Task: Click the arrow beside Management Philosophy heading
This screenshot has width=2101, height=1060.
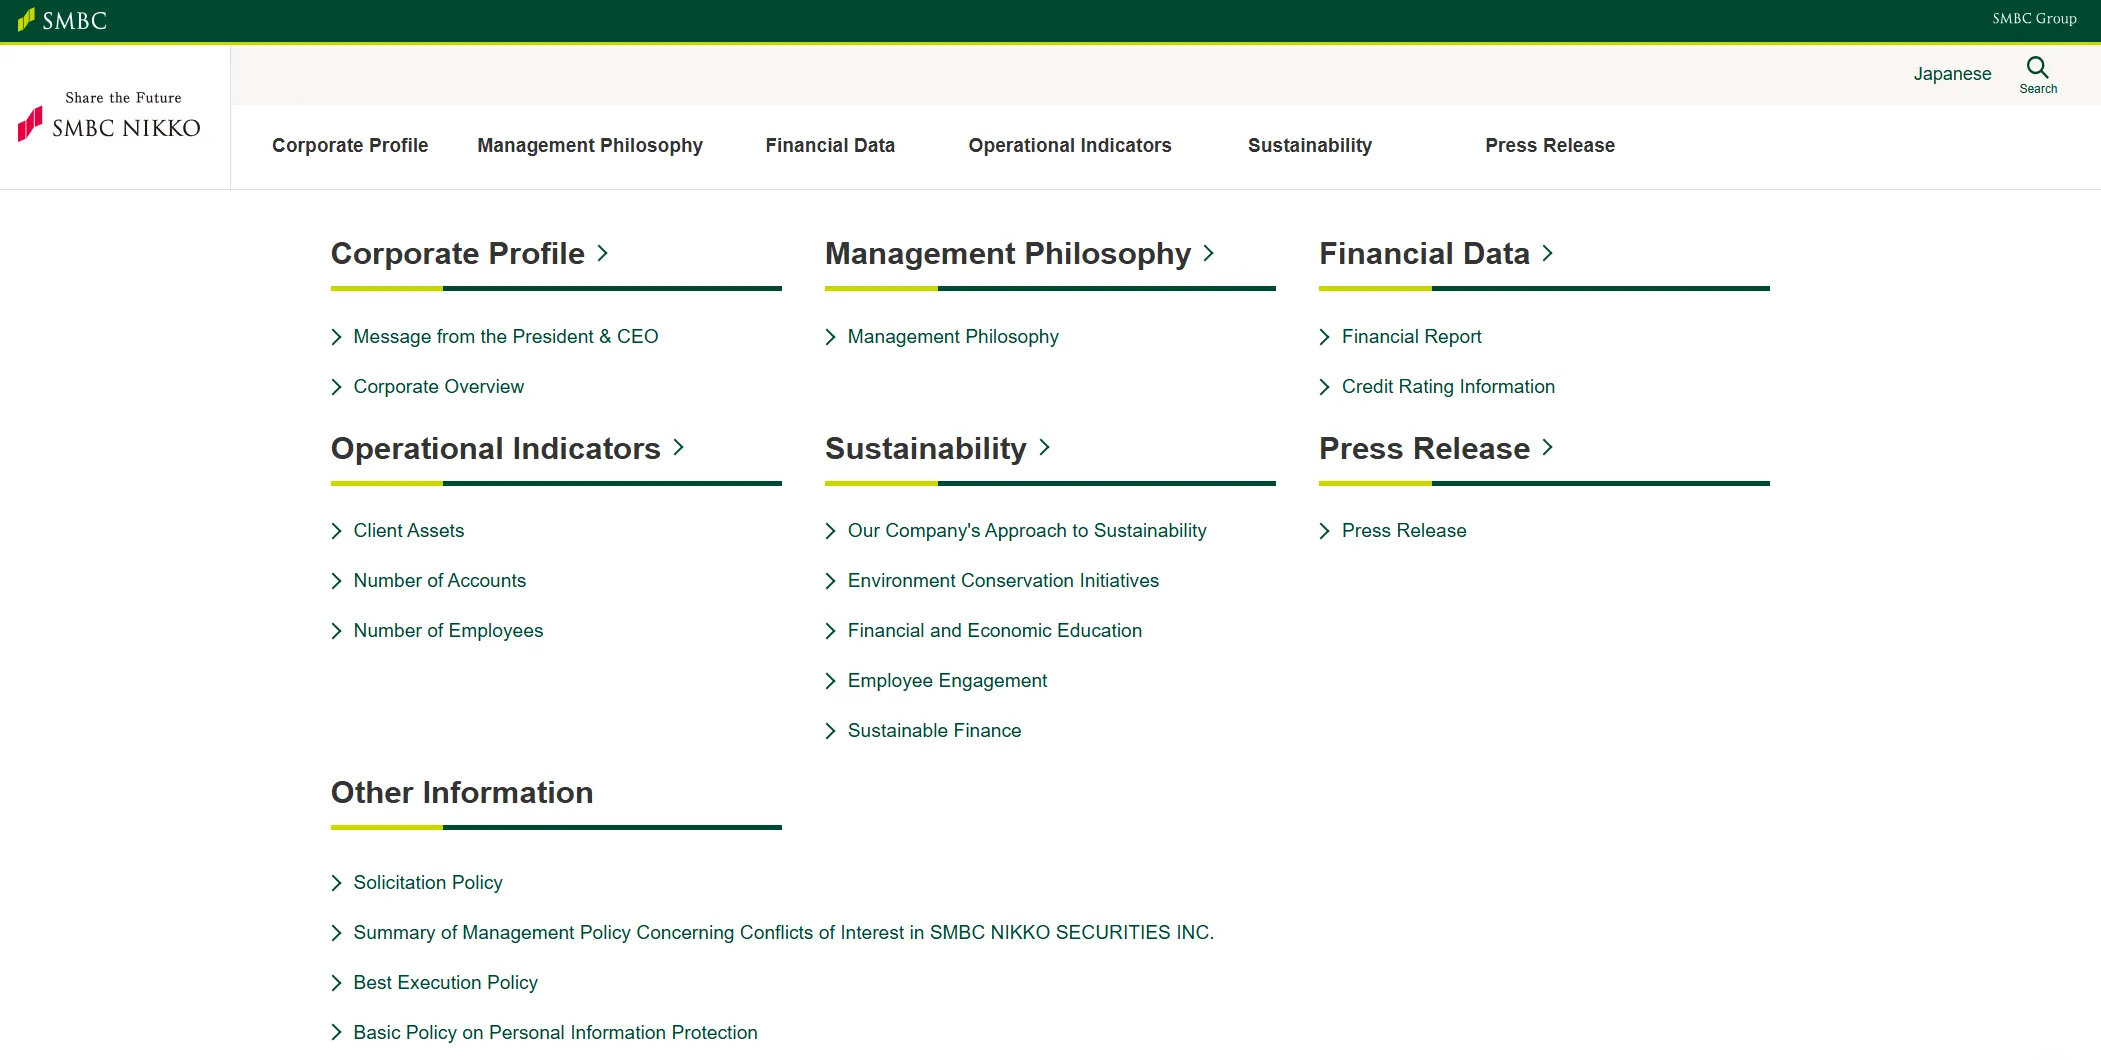Action: [x=1208, y=253]
